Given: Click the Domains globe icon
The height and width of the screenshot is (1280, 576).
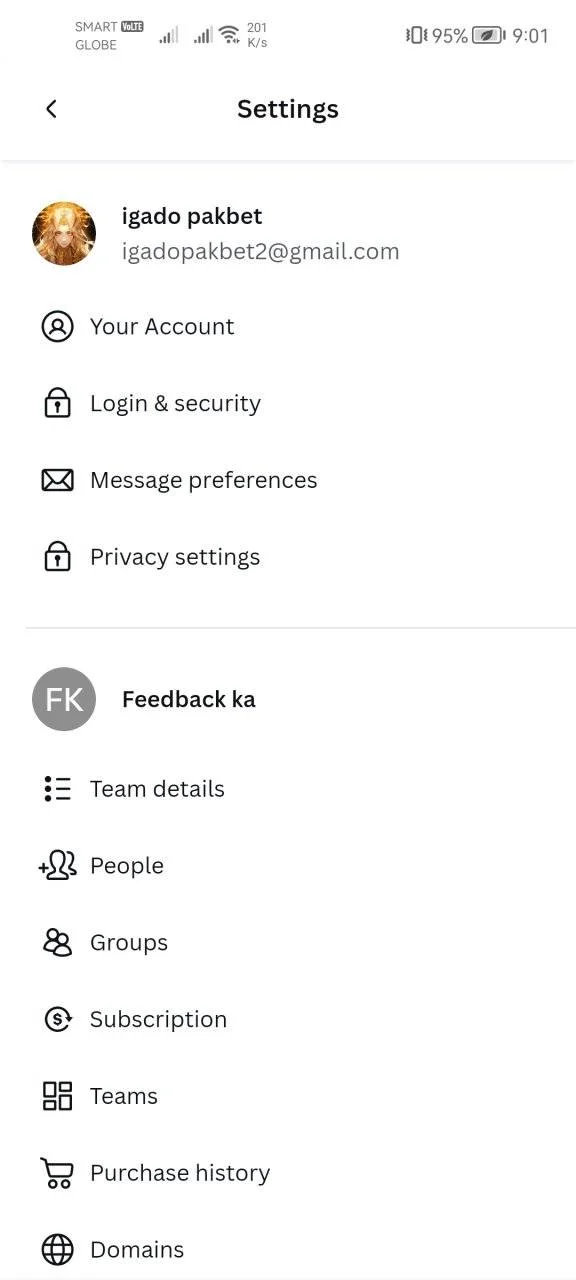Looking at the screenshot, I should [x=57, y=1250].
